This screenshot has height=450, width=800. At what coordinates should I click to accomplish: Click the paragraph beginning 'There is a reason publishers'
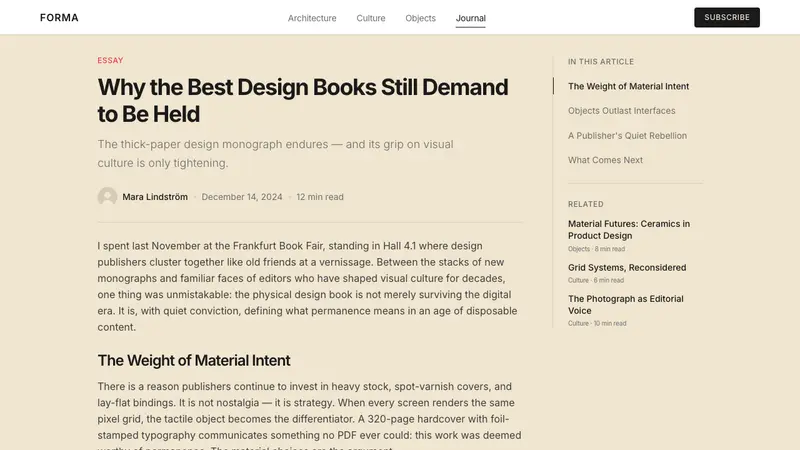pyautogui.click(x=310, y=415)
